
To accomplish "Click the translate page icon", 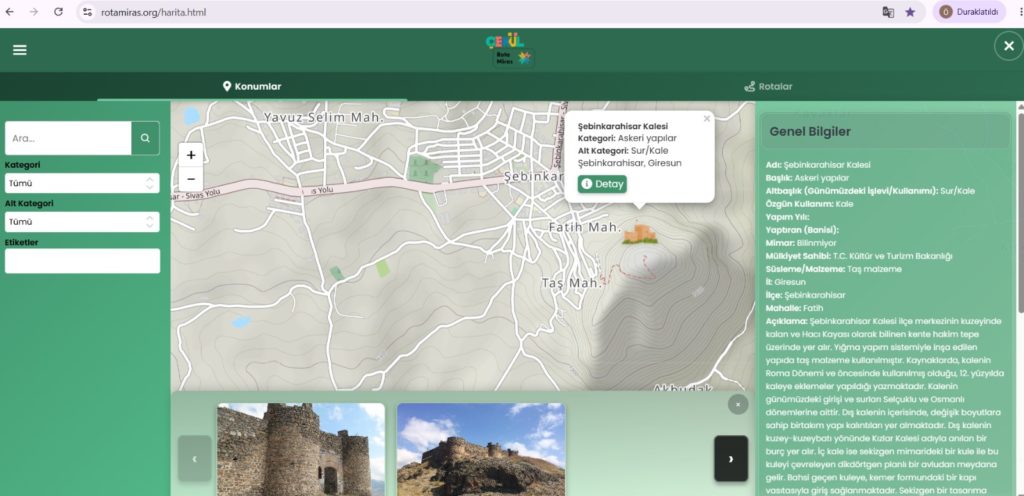I will pos(888,12).
